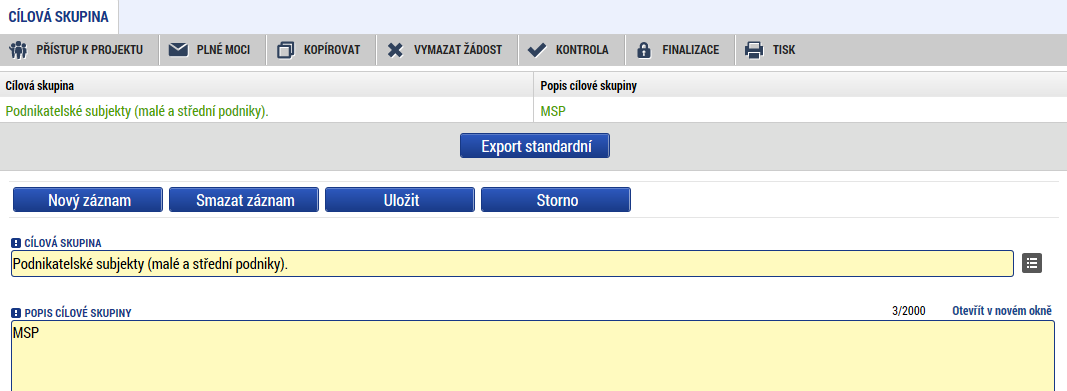Click the required-field icon beside POPIS CÍLOVÉ SKUPINY label

16,313
